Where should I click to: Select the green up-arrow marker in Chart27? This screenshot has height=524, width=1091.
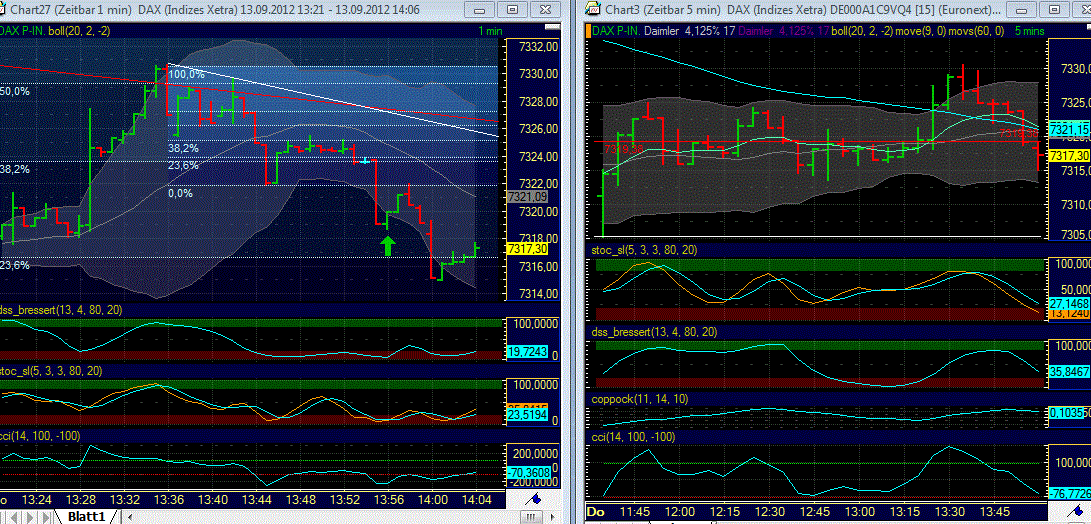[388, 245]
